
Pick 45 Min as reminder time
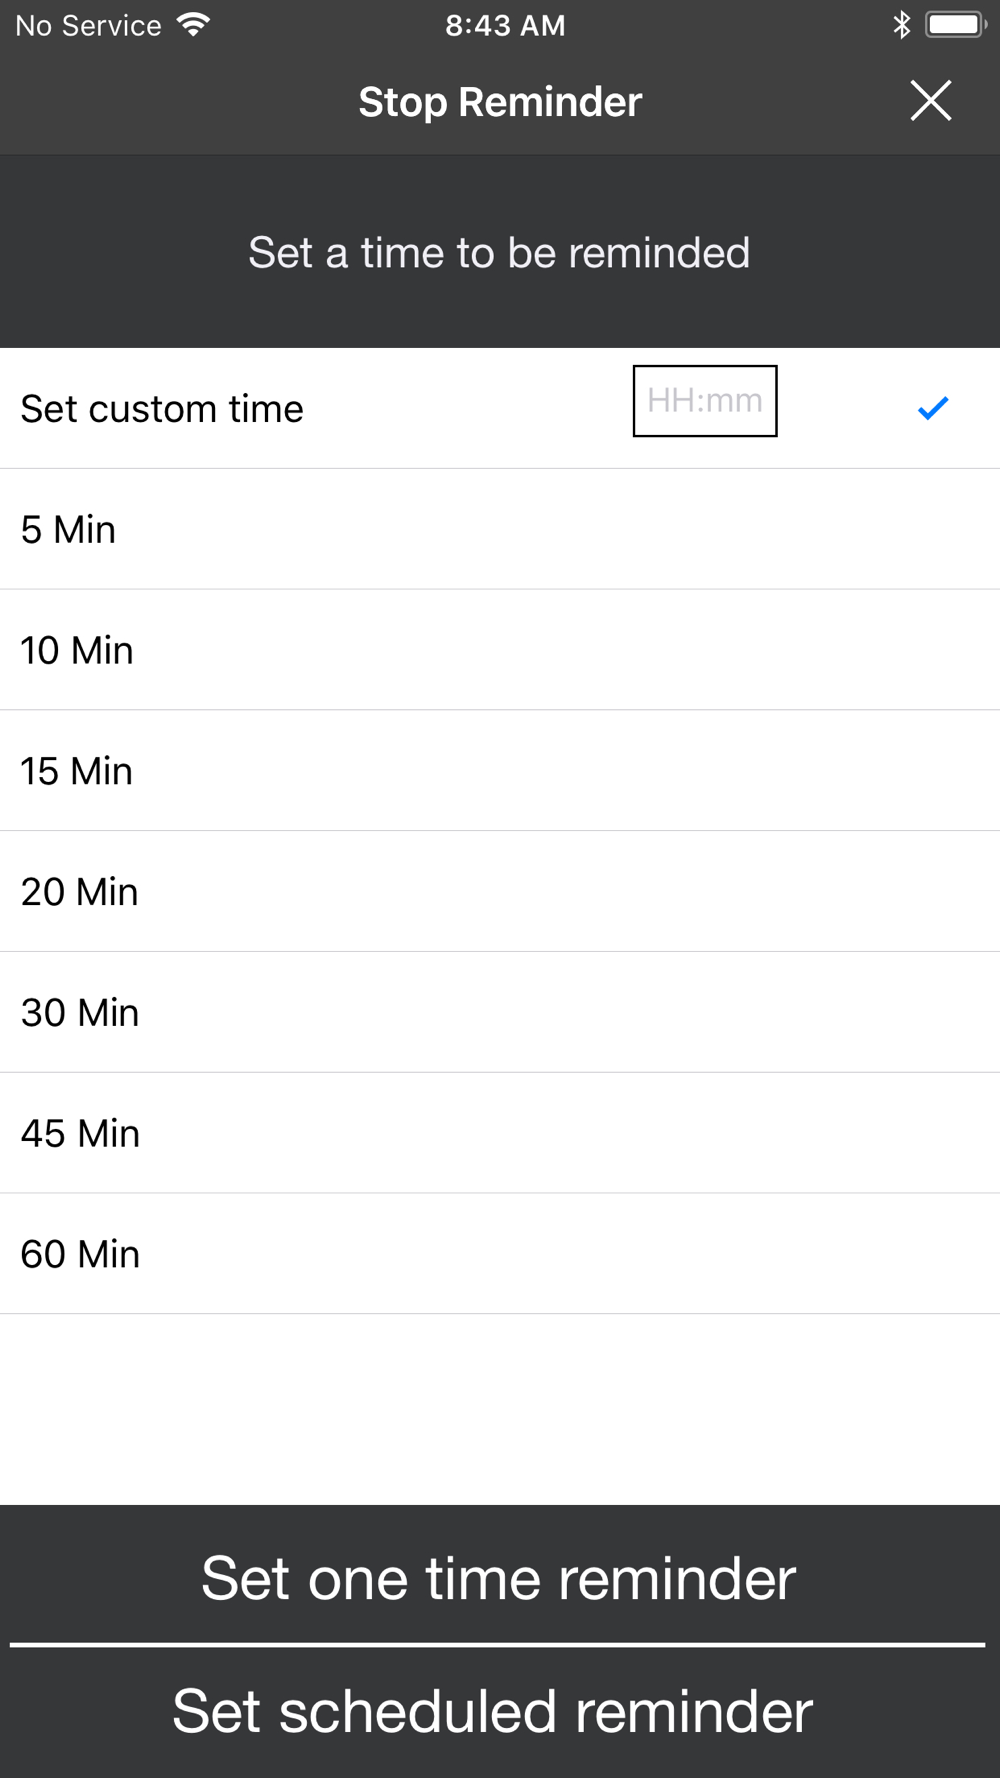point(80,1134)
